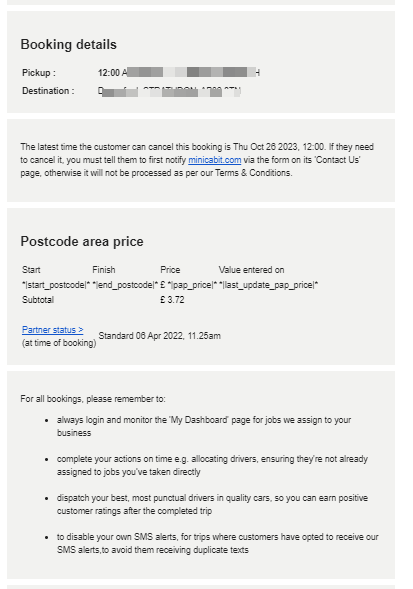The image size is (413, 589).
Task: Select the £ 3.72 subtotal amount
Action: 172,300
